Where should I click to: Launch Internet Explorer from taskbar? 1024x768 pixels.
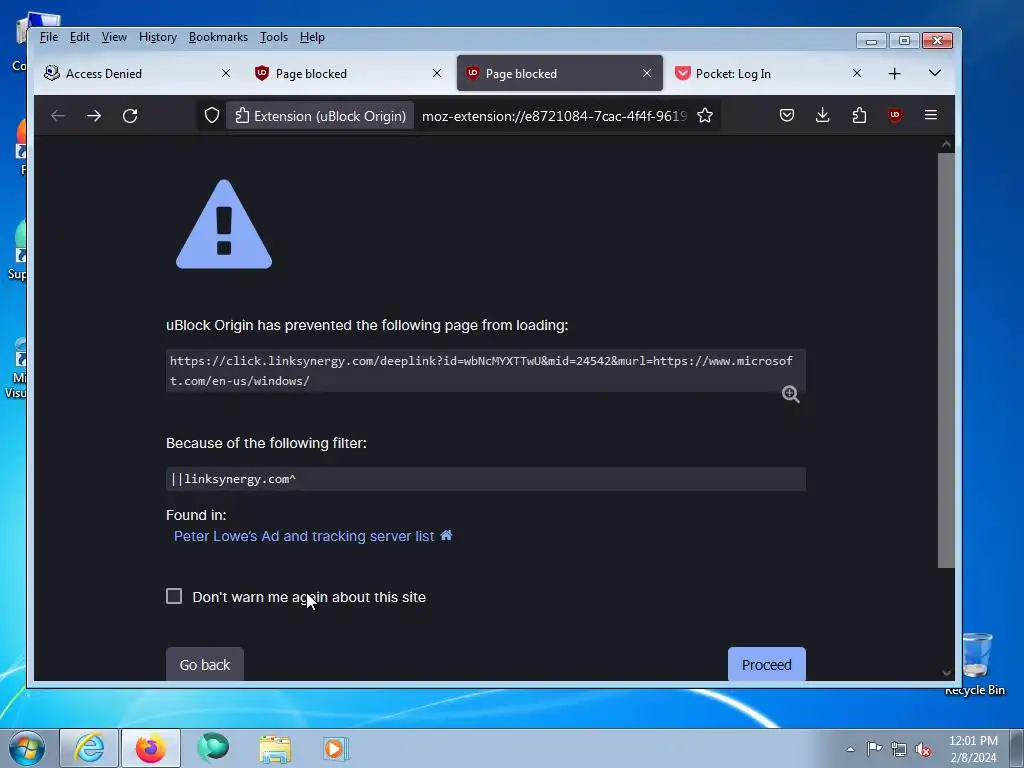(x=89, y=748)
